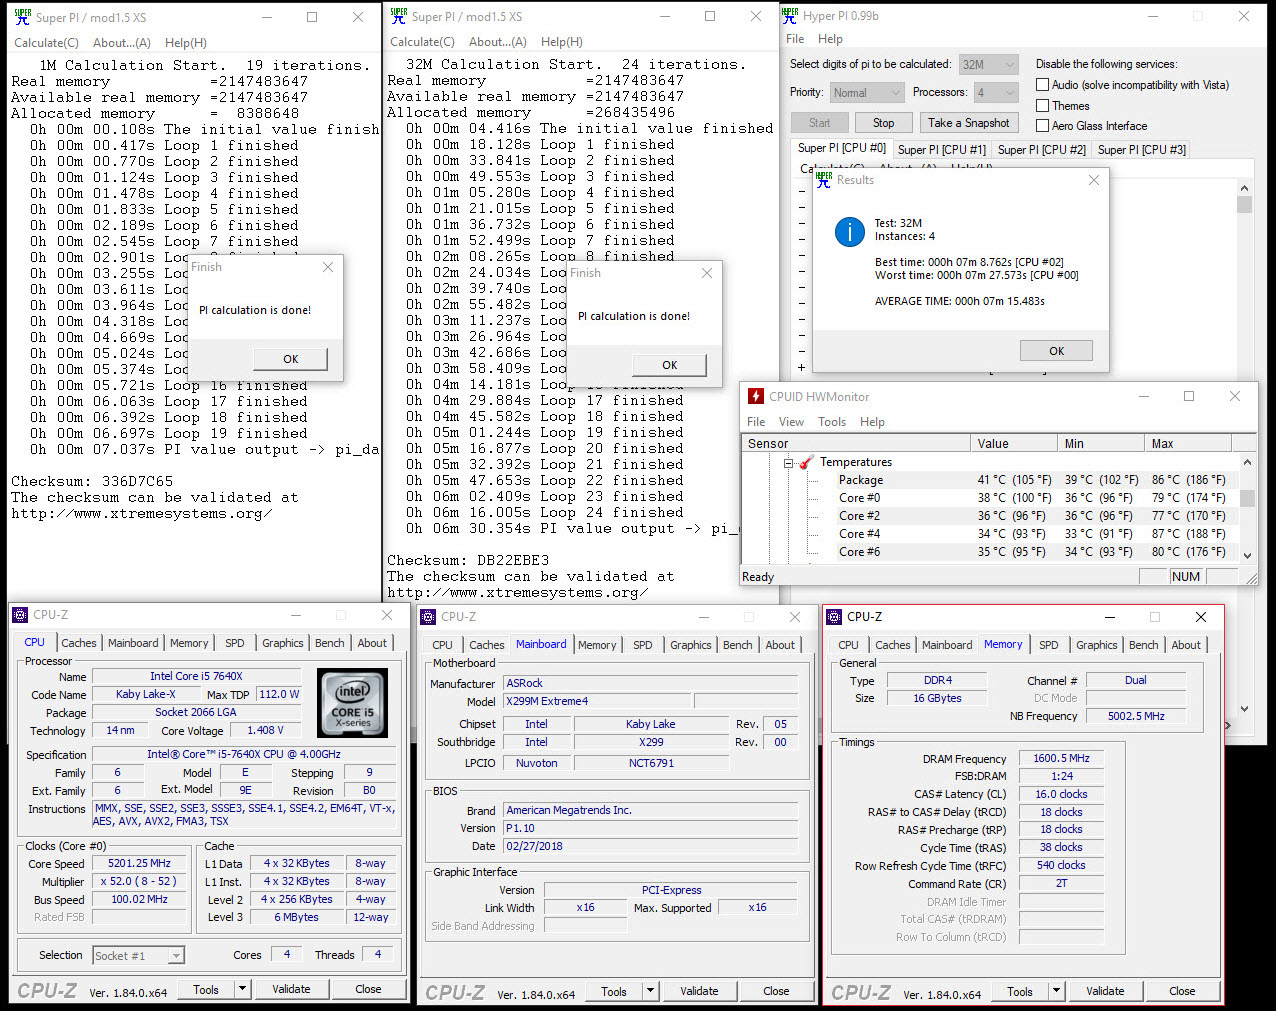Click the Tools button in CPU-Z Mainboard window
Screen dimensions: 1276x1011
(614, 991)
